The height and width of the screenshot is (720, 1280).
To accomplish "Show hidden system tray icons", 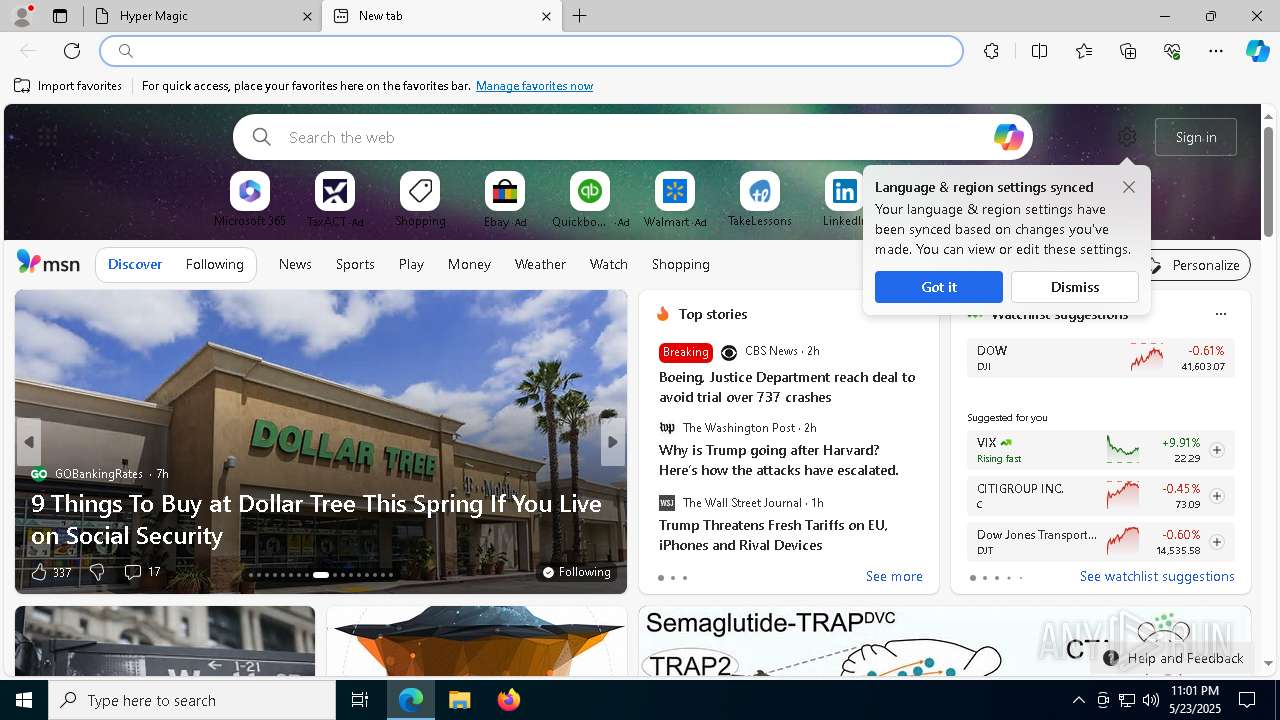I will [1078, 700].
